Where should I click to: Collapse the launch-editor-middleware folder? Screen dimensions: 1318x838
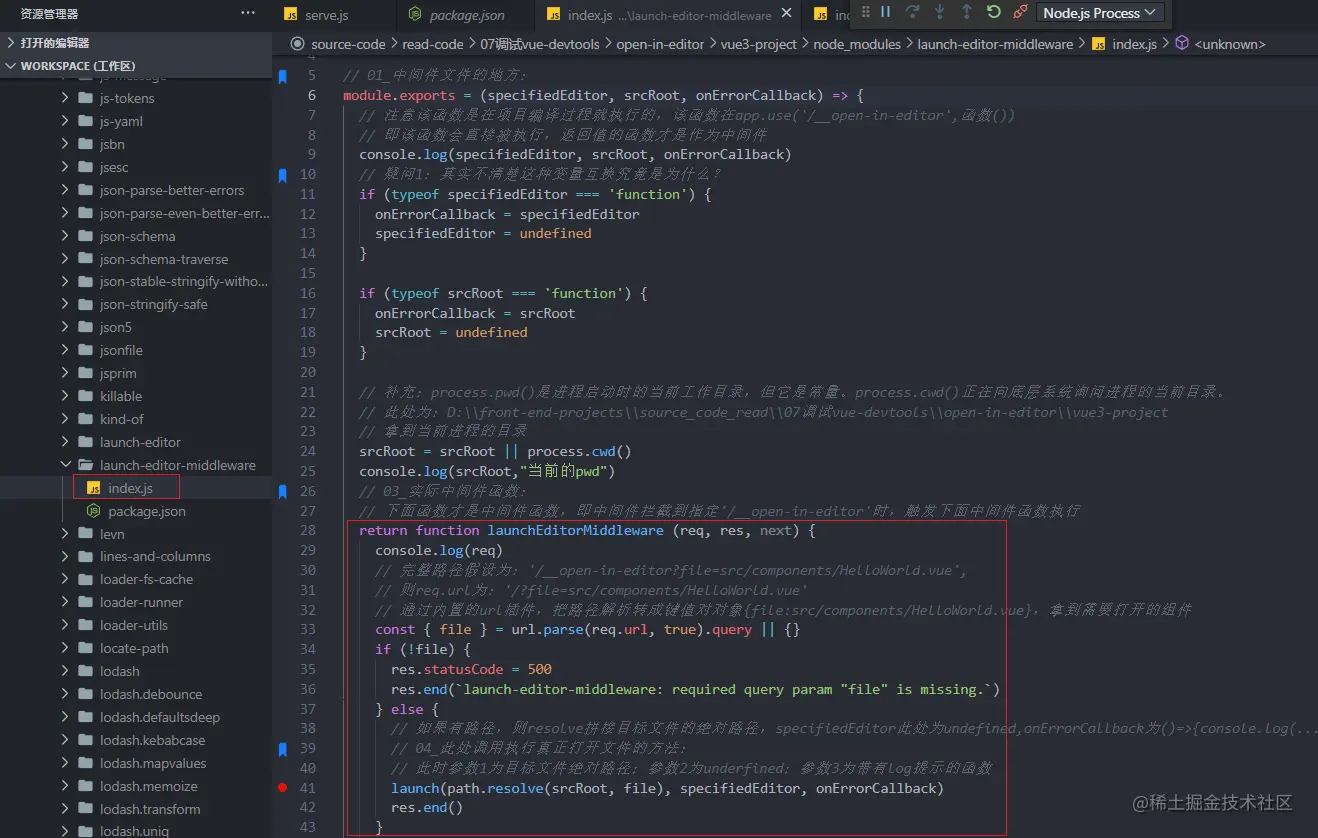66,465
